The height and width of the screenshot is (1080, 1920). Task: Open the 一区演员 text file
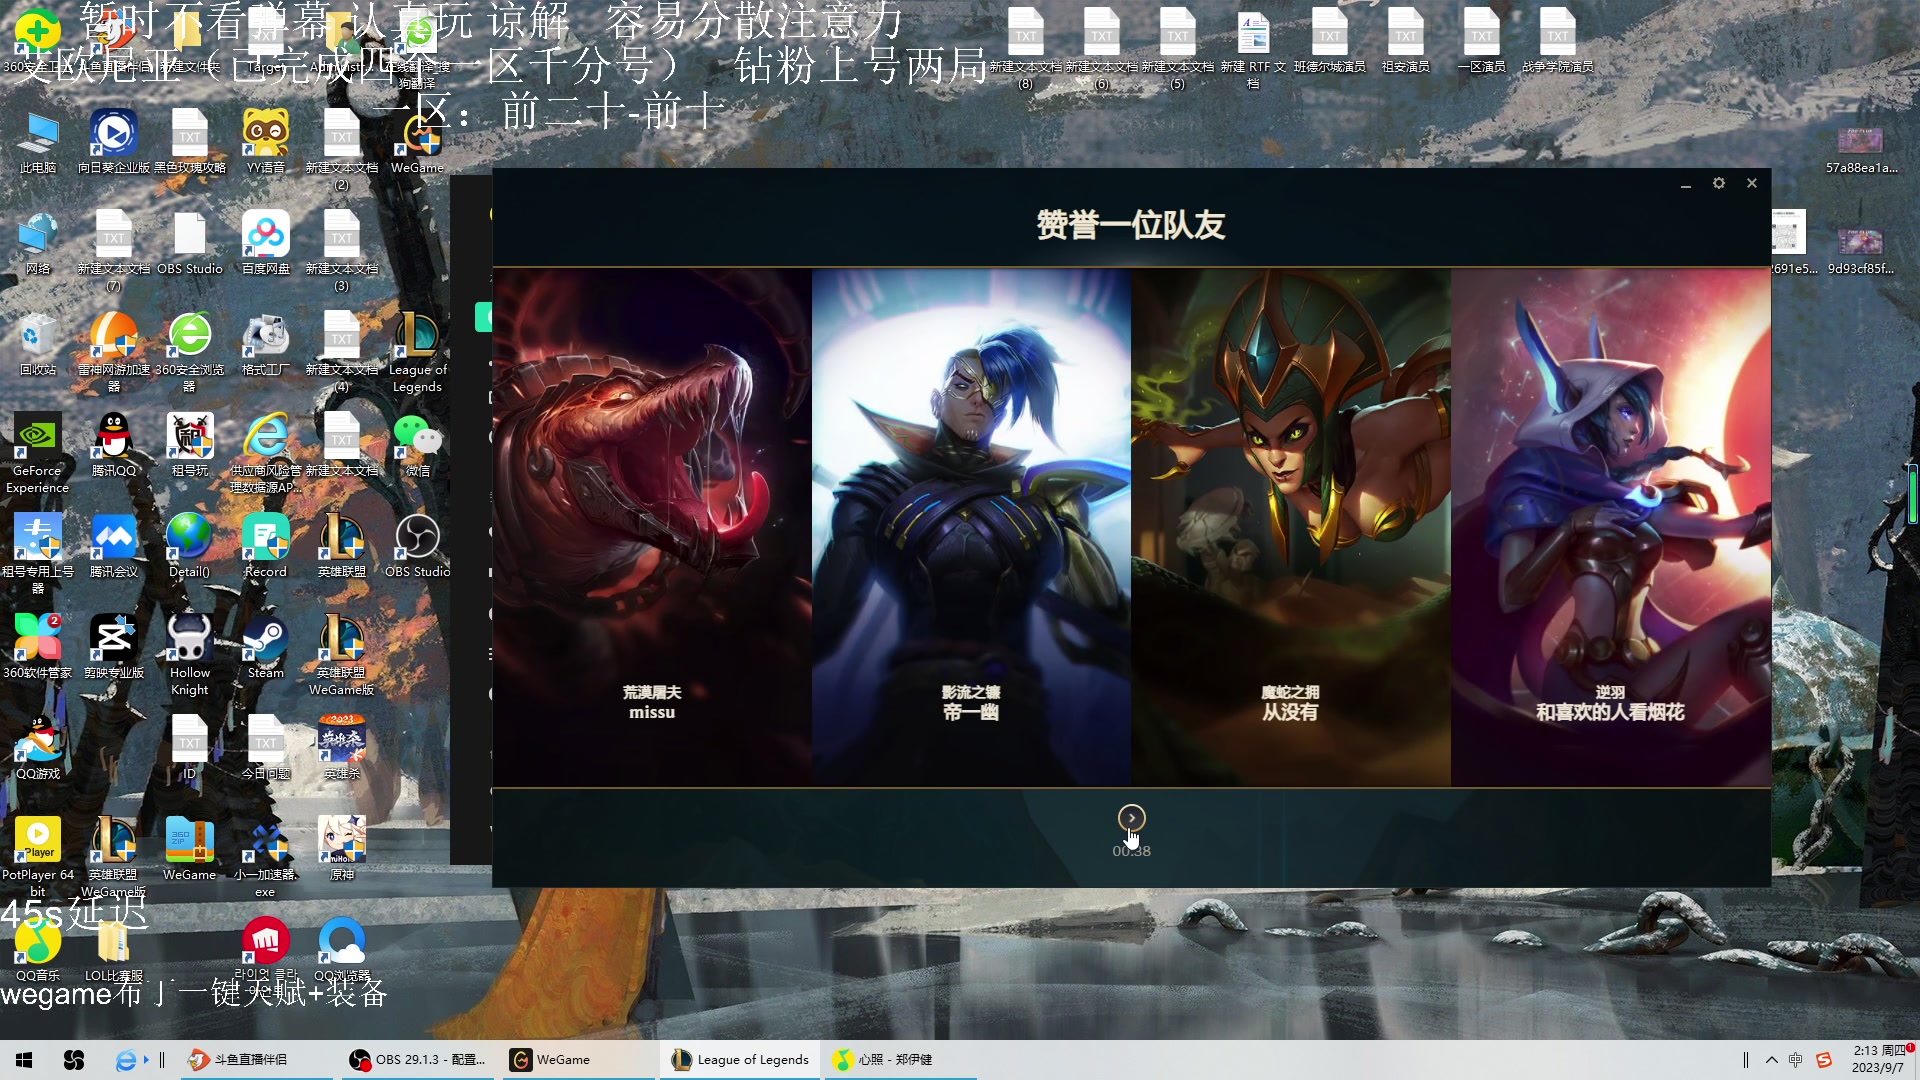coord(1482,41)
